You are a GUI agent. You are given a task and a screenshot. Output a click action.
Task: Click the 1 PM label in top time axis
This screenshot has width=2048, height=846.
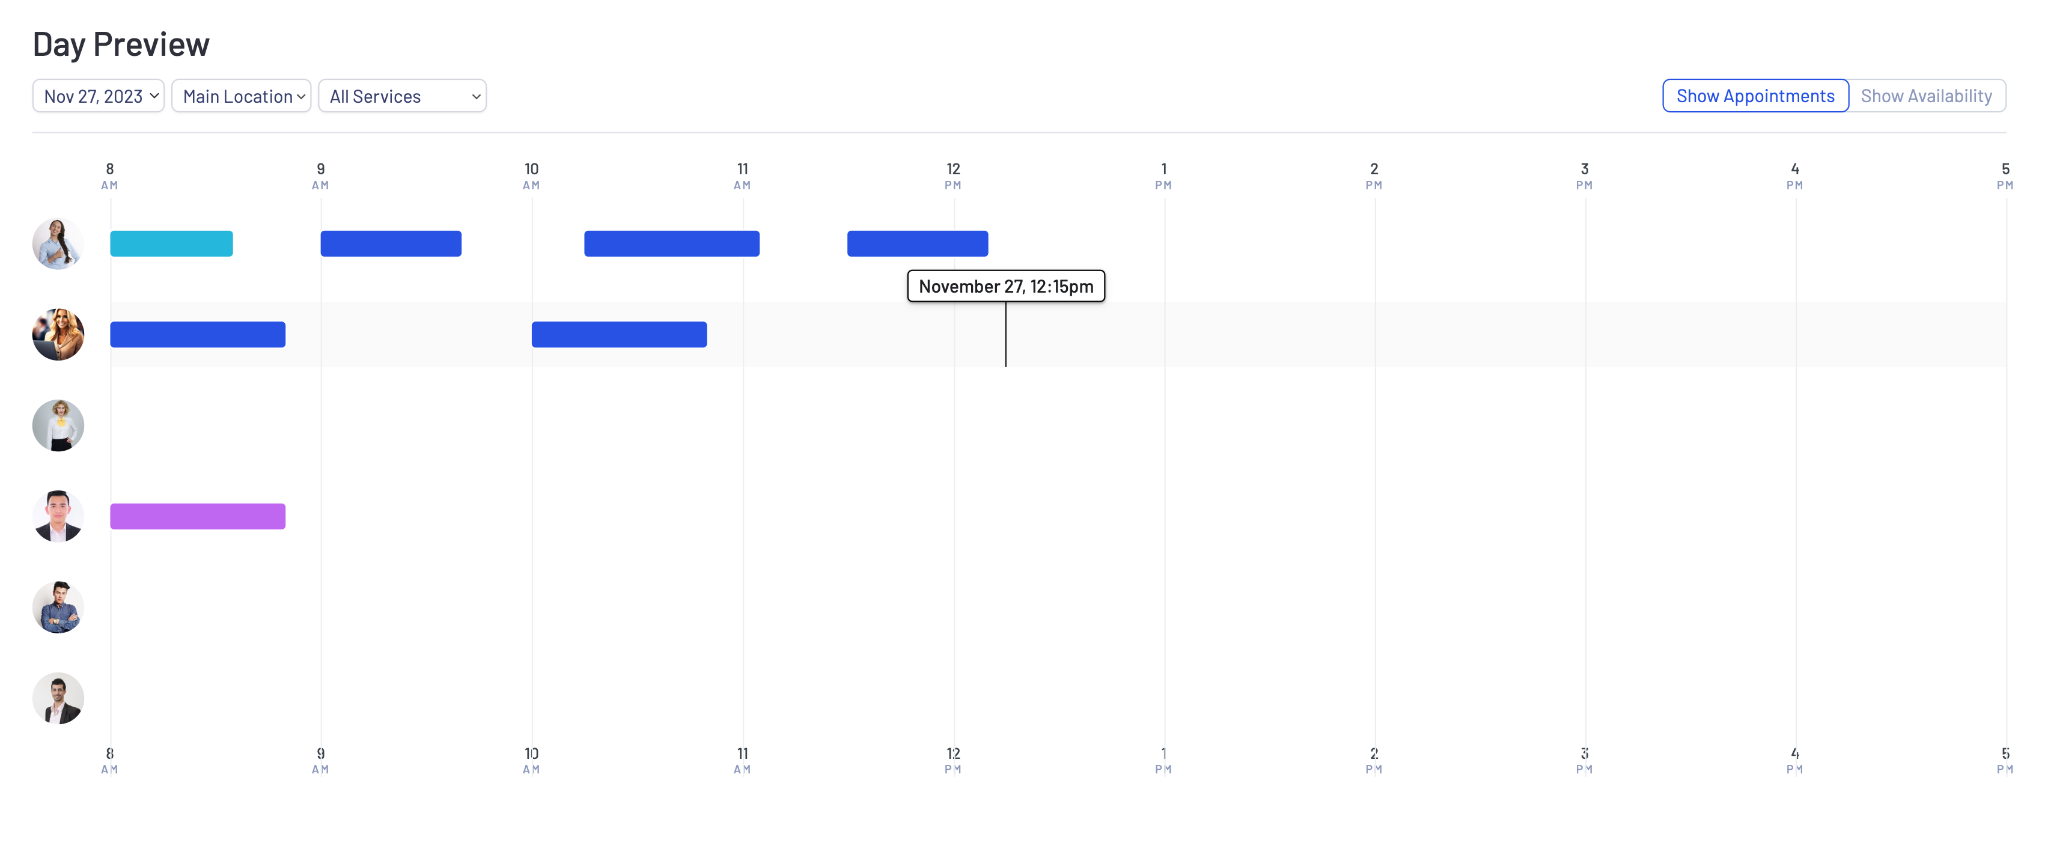1164,176
